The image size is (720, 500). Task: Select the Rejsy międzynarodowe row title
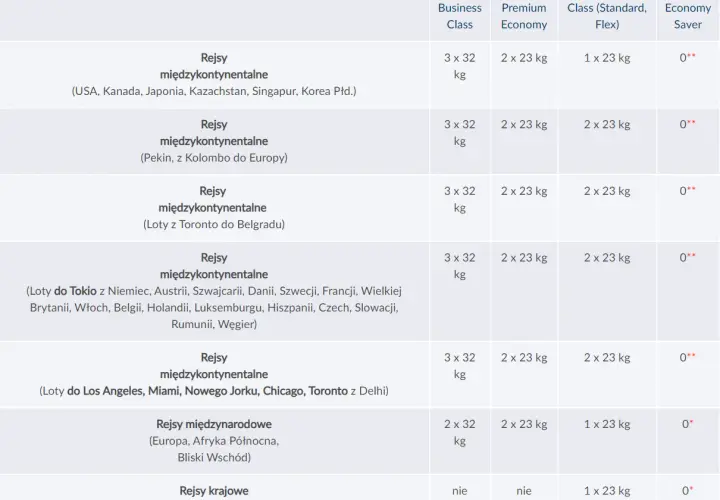[214, 424]
